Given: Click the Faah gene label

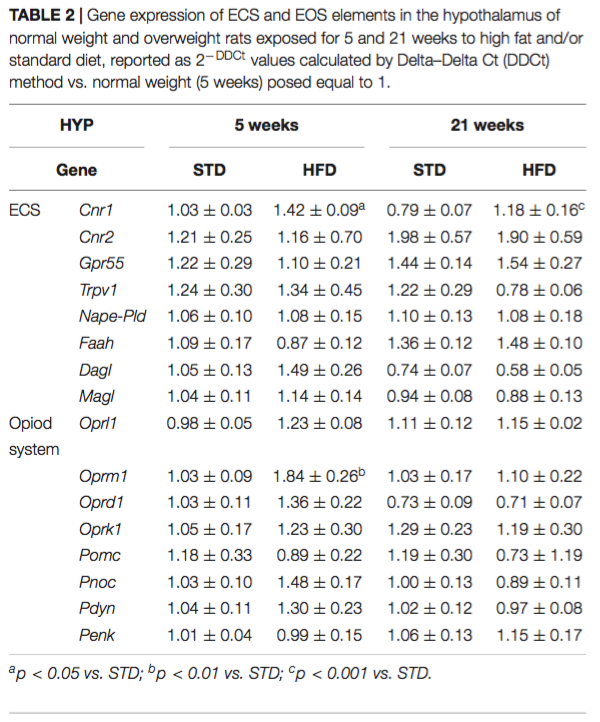Looking at the screenshot, I should pyautogui.click(x=96, y=343).
